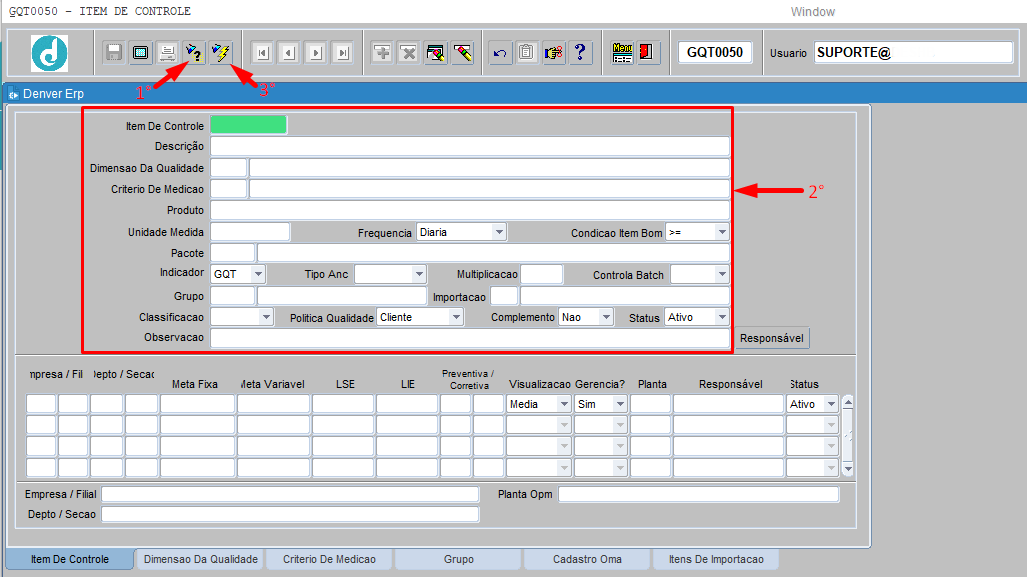This screenshot has width=1027, height=577.
Task: Click the Insert record plus icon
Action: click(382, 52)
